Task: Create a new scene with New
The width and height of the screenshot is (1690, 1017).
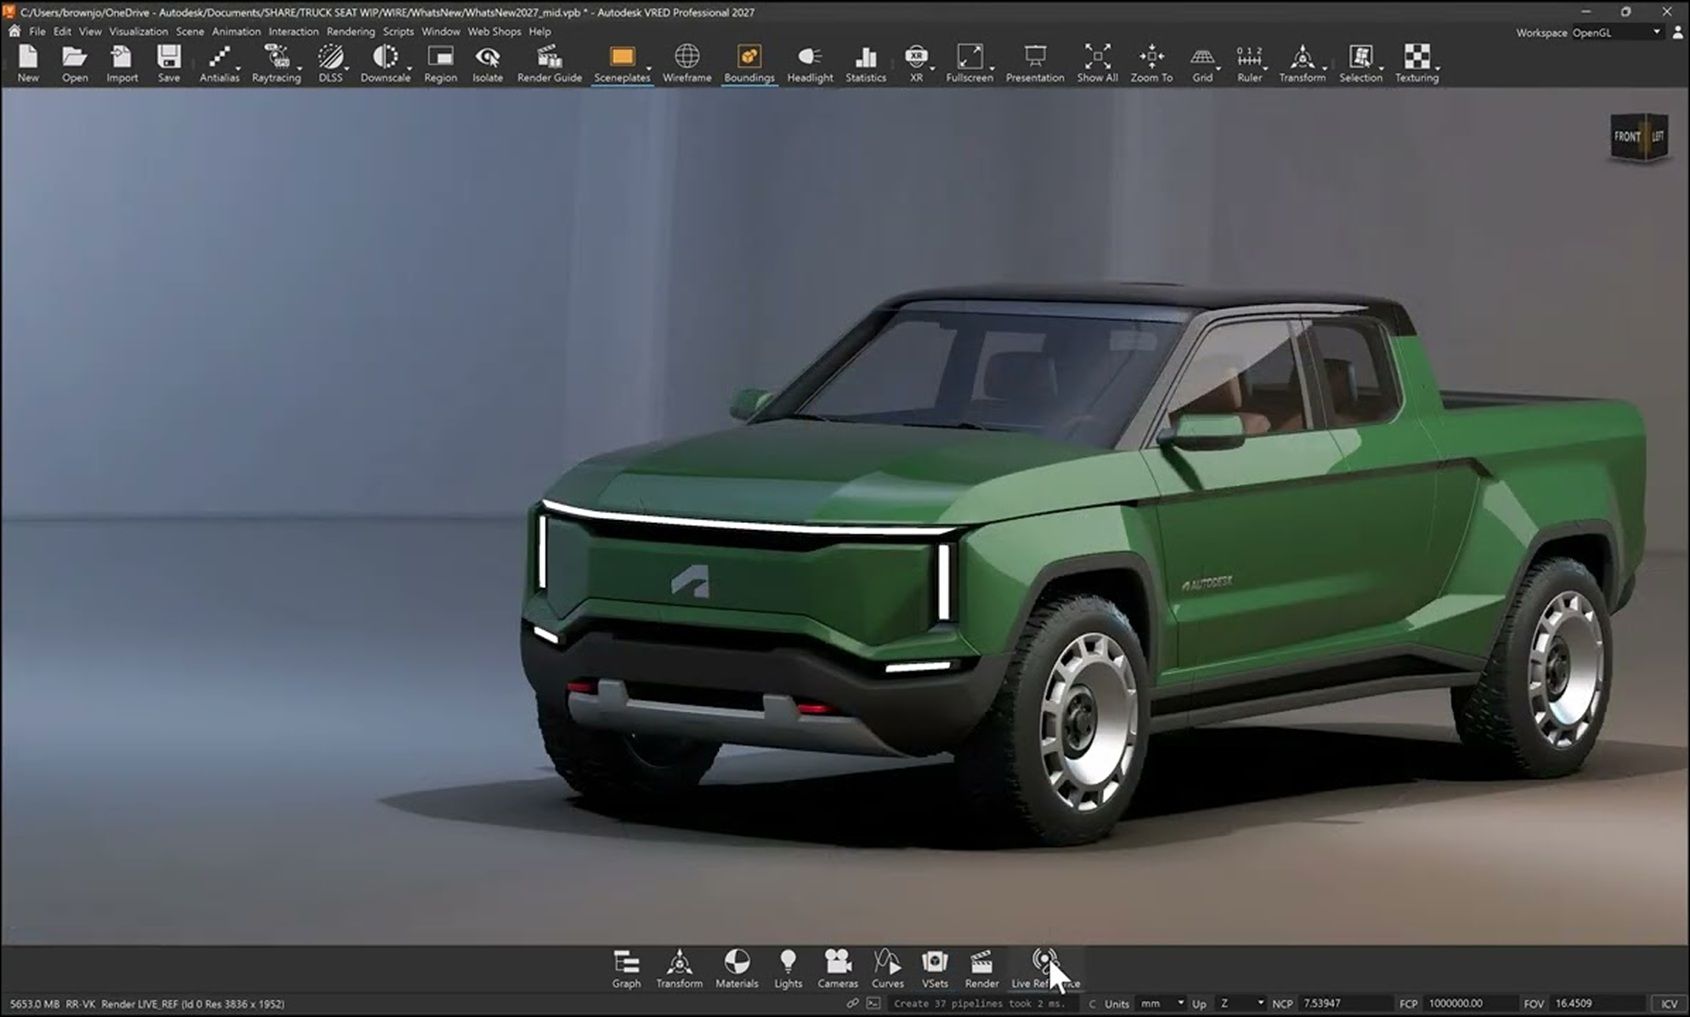Action: point(28,63)
